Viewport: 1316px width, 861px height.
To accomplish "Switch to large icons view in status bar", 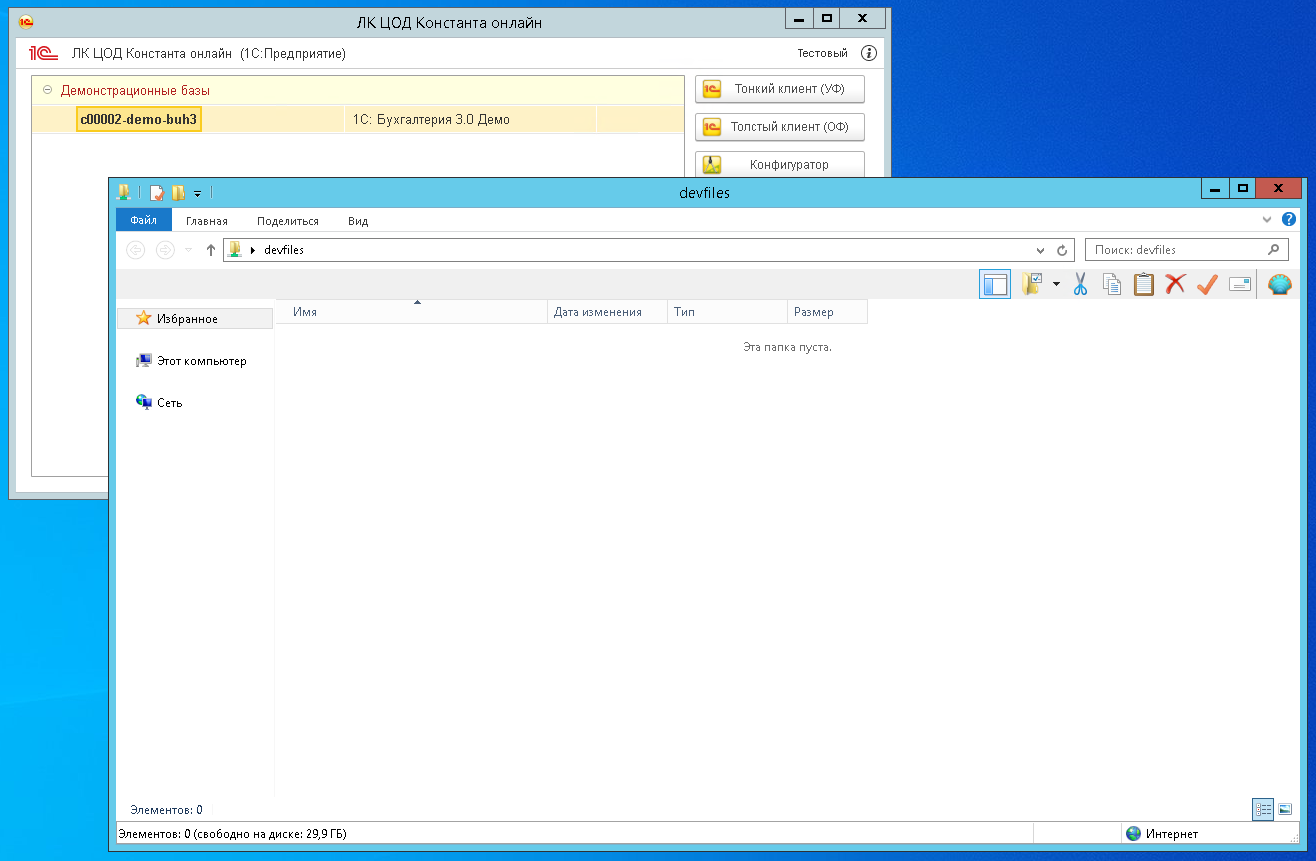I will [1286, 809].
